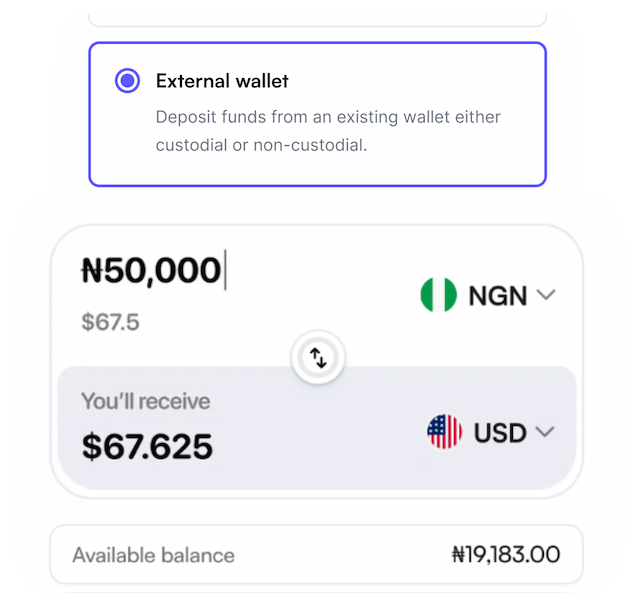Click the Available balance label
Screen dimensions: 640x607
point(153,555)
